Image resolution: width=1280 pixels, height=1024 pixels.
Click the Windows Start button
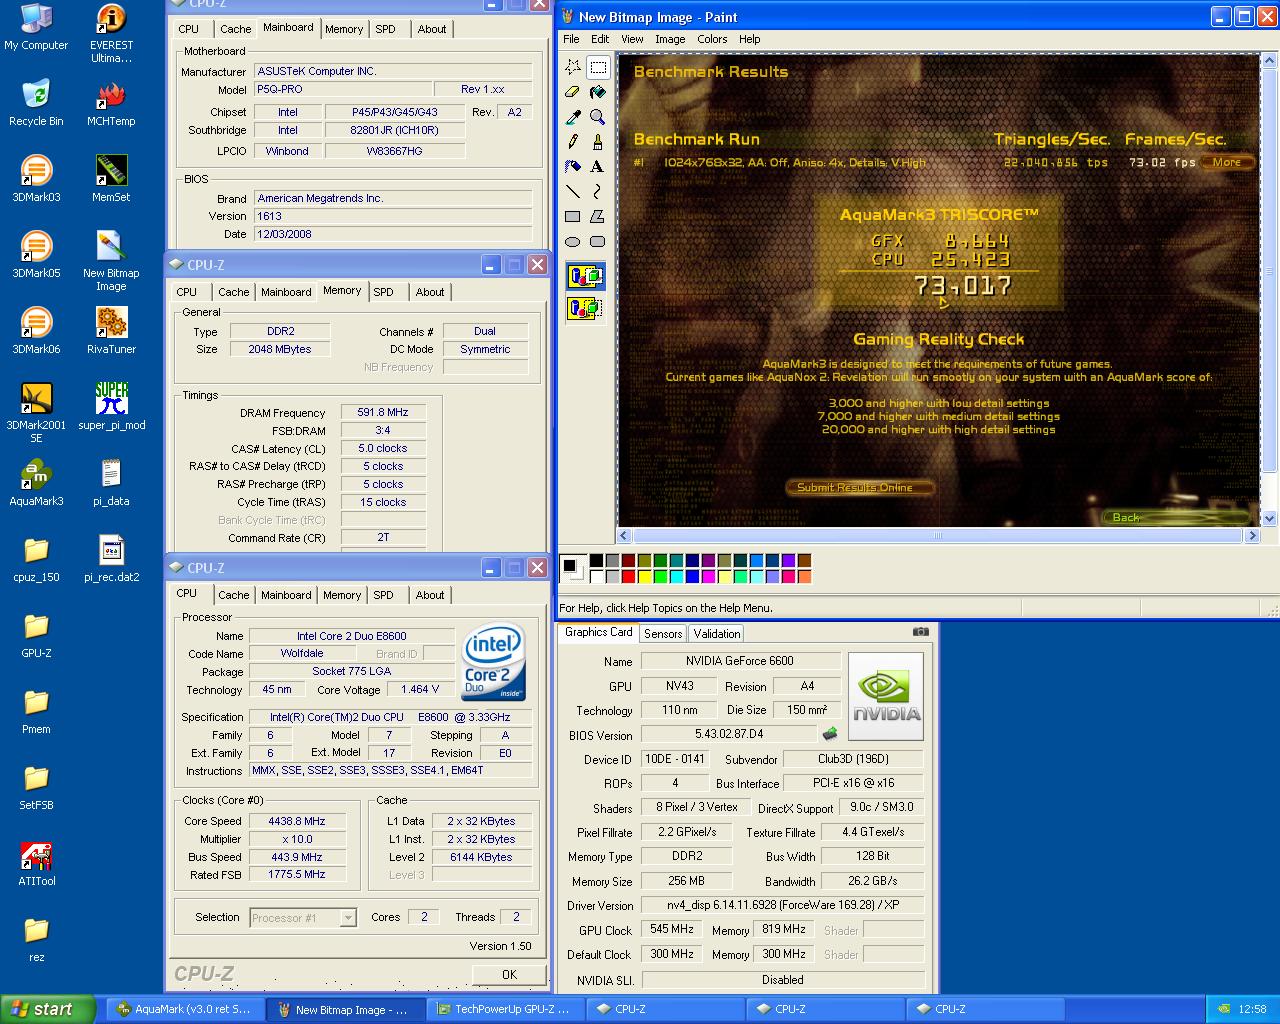click(48, 1009)
